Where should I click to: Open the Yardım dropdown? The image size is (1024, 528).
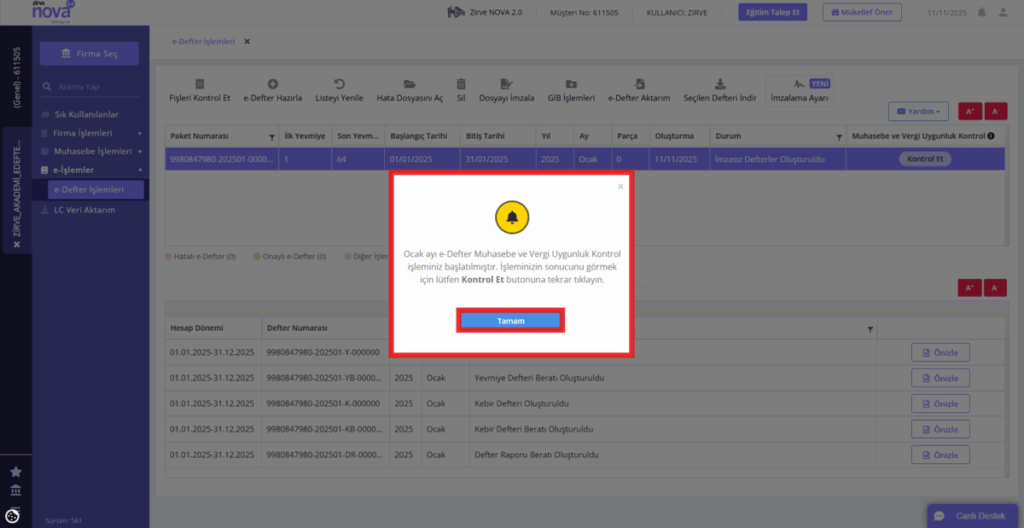click(918, 112)
